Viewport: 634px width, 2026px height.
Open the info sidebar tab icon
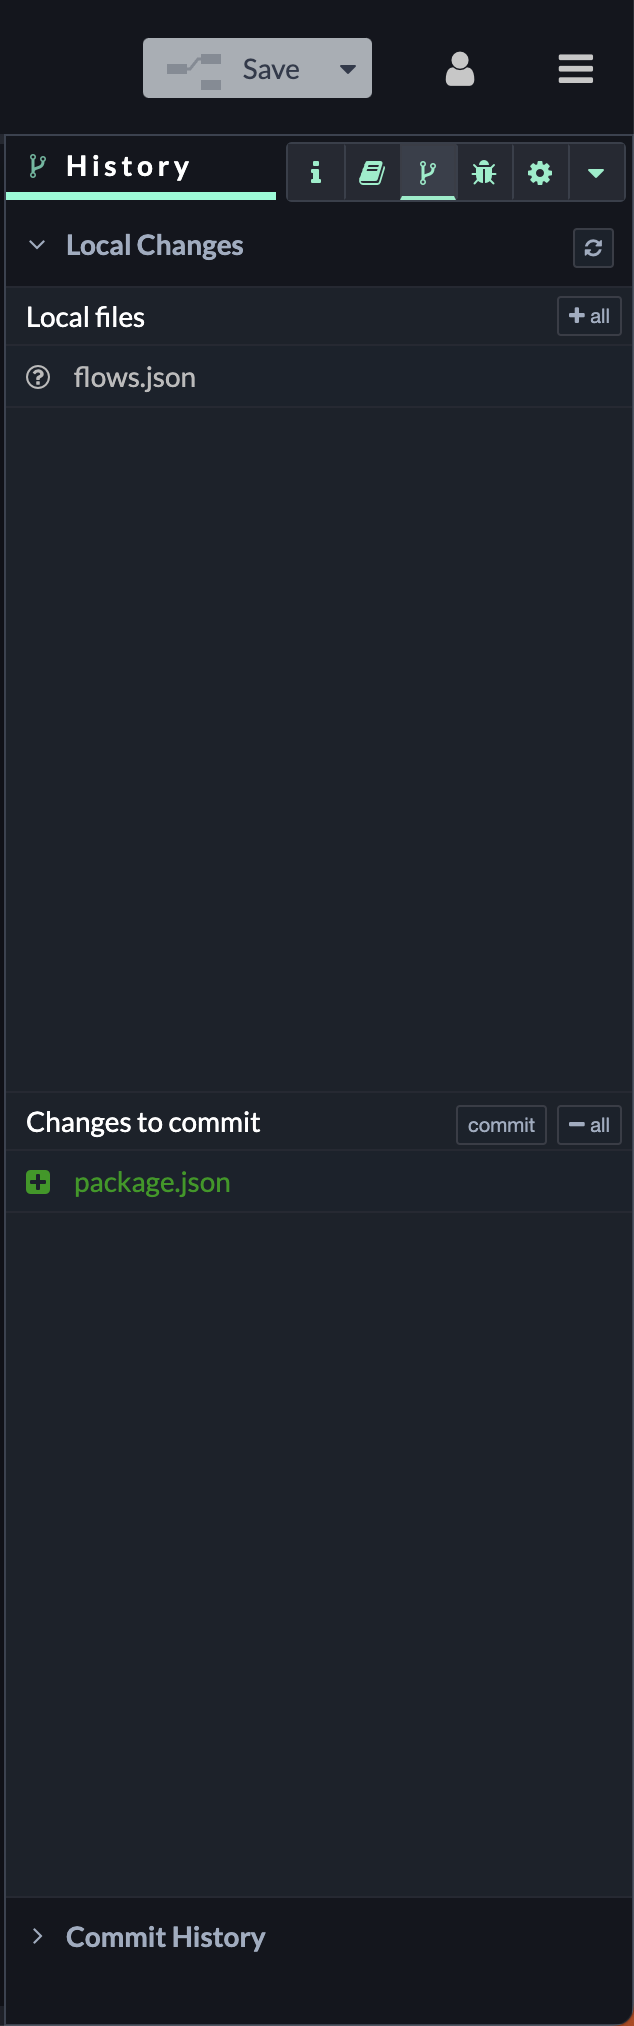316,173
